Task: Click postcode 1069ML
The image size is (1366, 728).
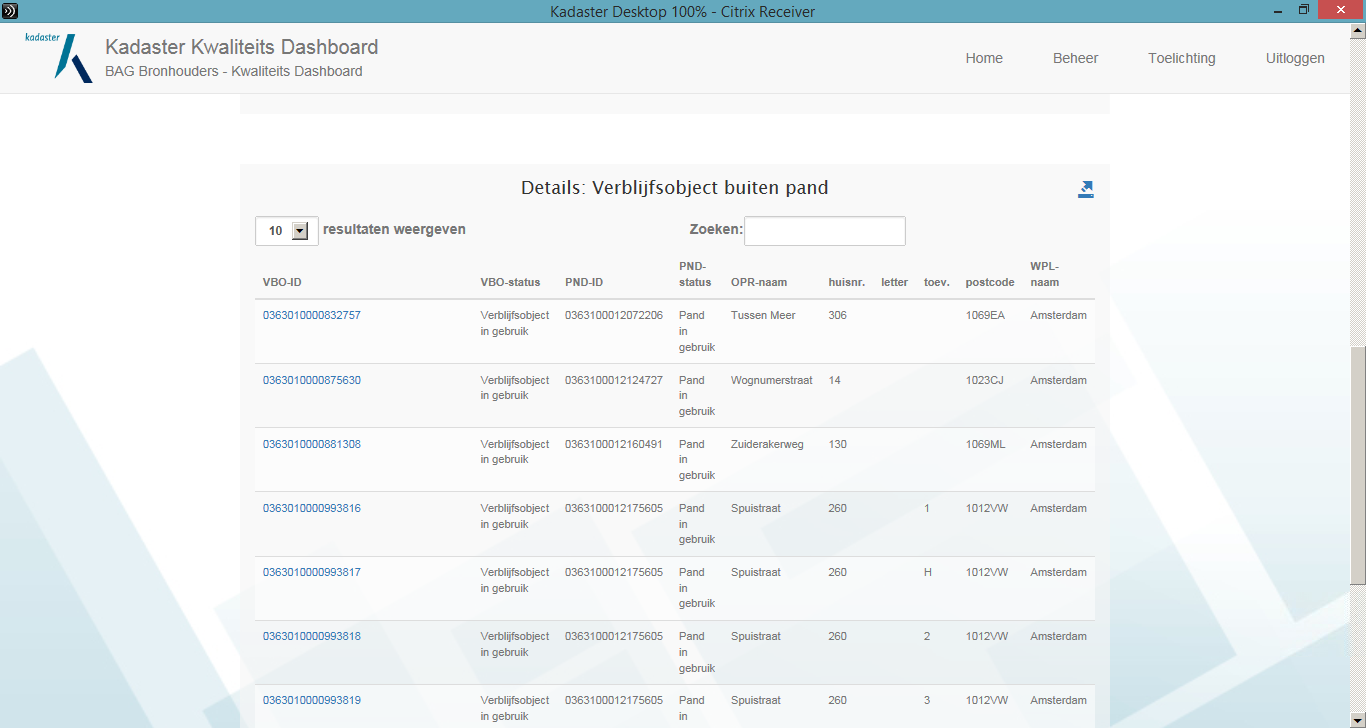Action: 986,444
